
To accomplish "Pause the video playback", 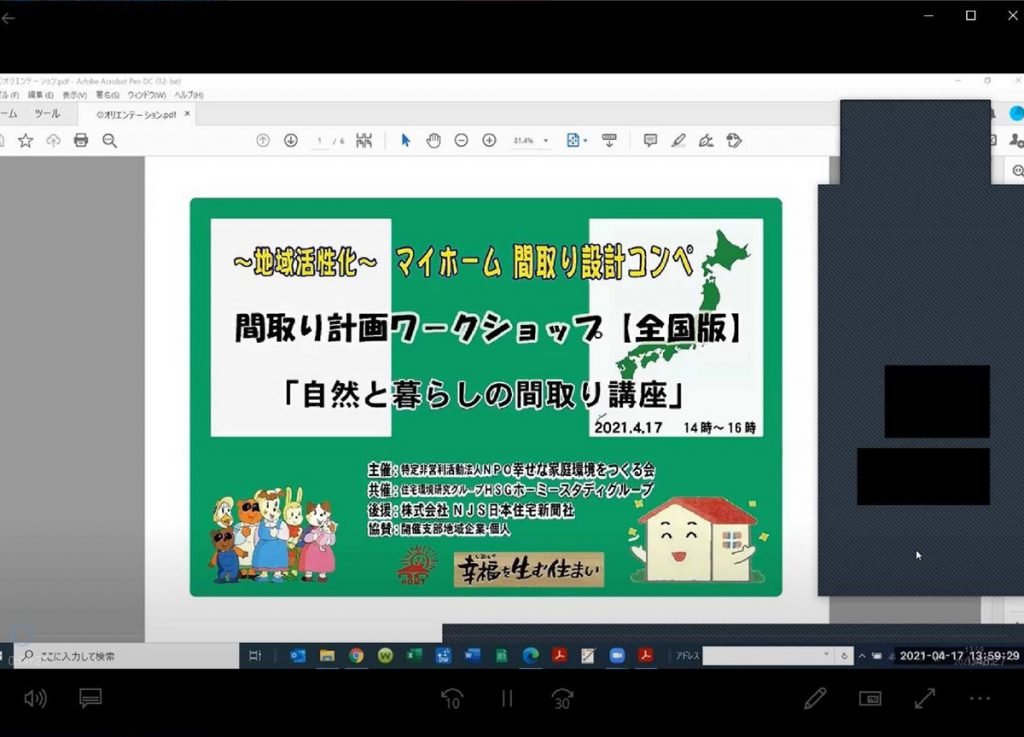I will [507, 699].
